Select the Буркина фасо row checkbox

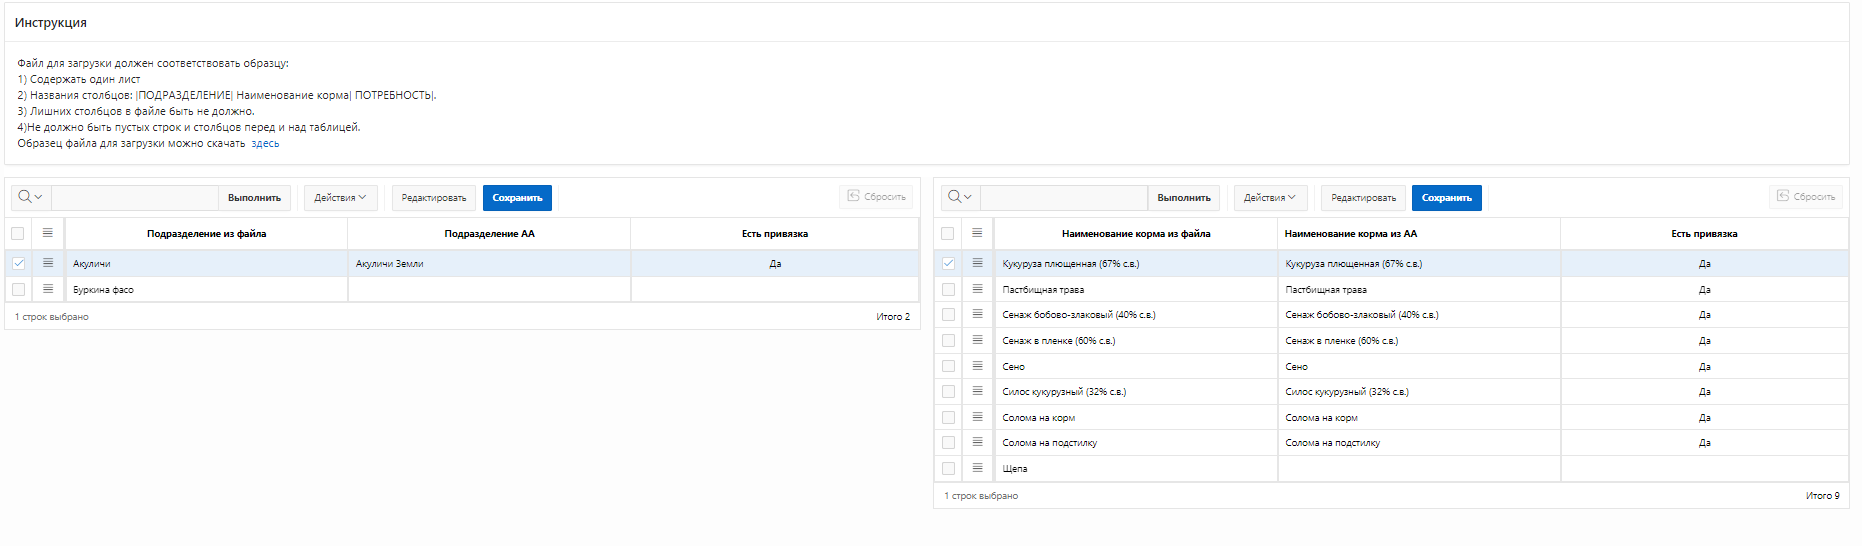tap(18, 289)
